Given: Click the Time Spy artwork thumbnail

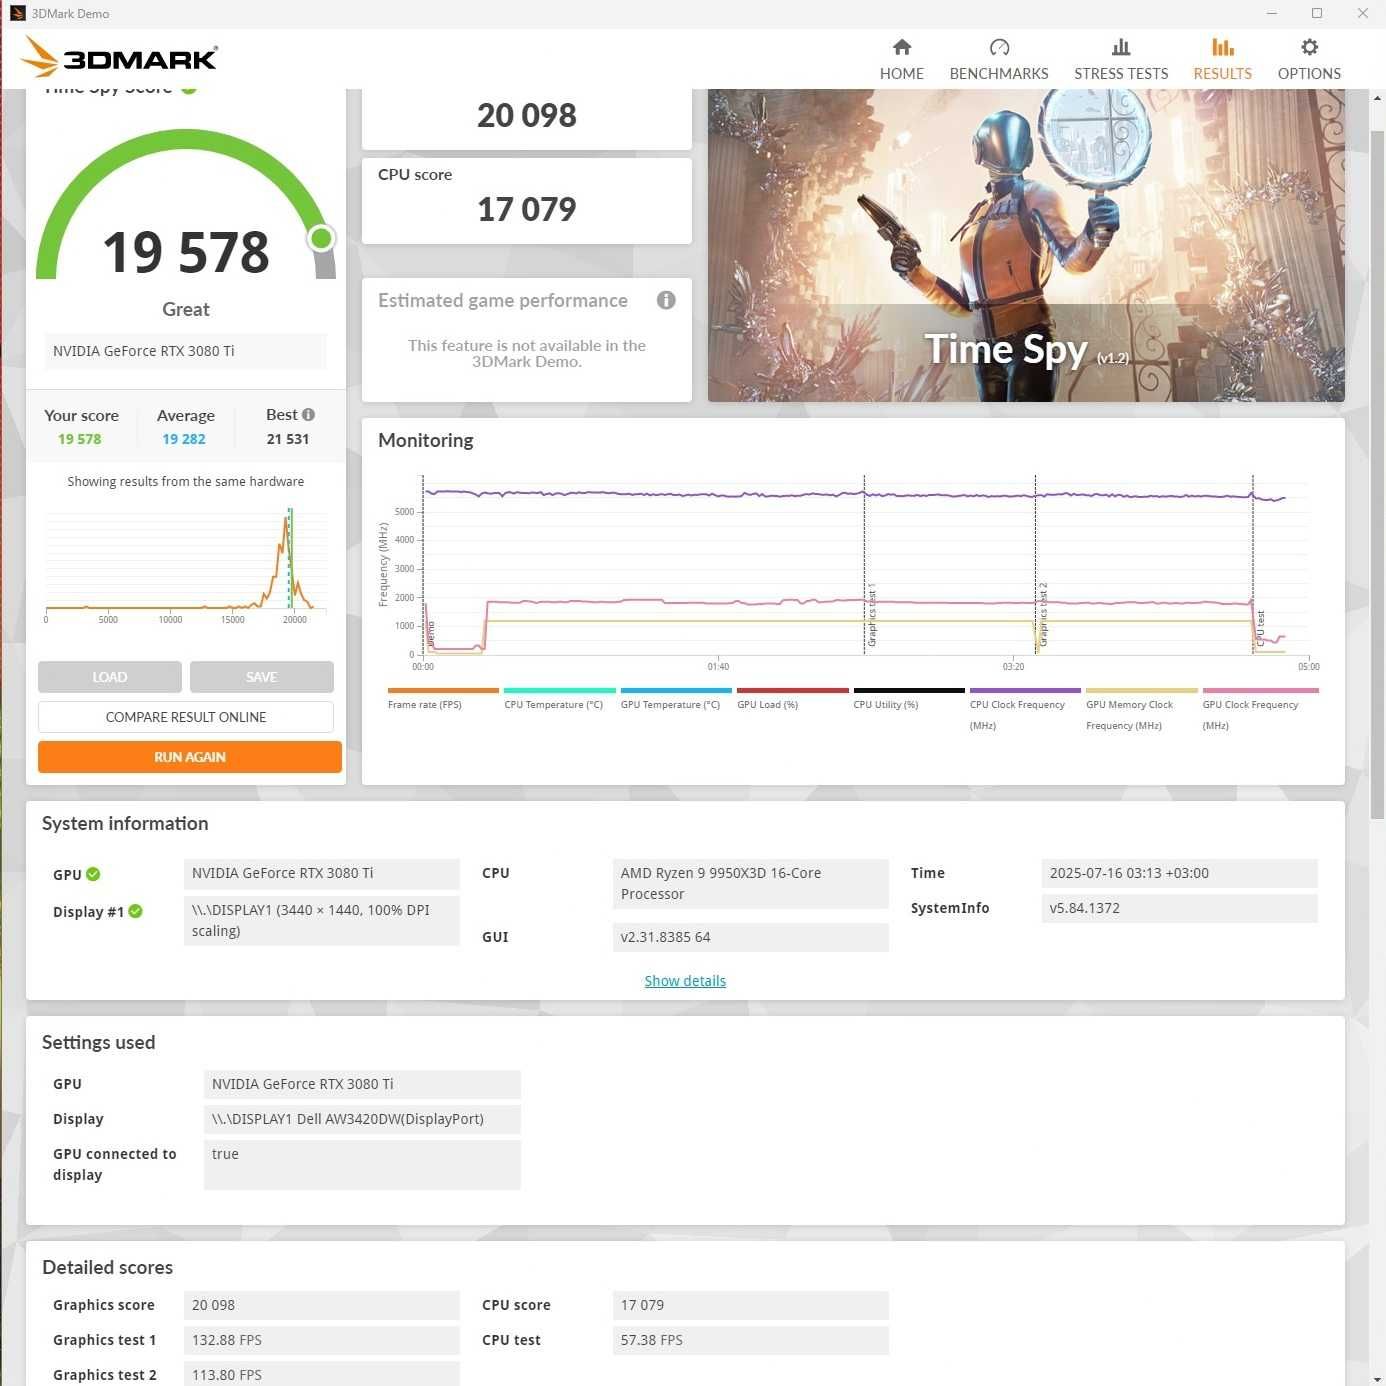Looking at the screenshot, I should tap(1026, 245).
